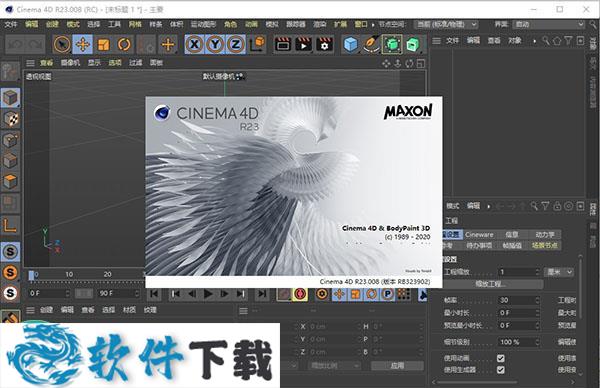Click the timeline playhead at frame 0
This screenshot has height=388, width=600.
tap(31, 276)
